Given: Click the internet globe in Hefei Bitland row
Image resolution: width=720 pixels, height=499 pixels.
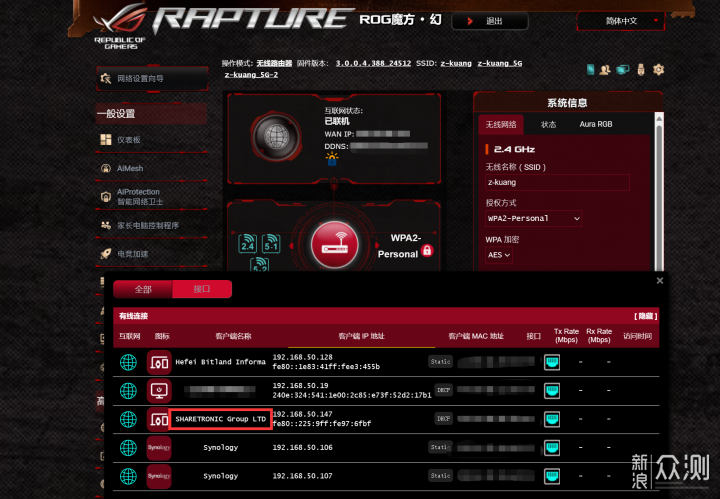Looking at the screenshot, I should point(128,362).
